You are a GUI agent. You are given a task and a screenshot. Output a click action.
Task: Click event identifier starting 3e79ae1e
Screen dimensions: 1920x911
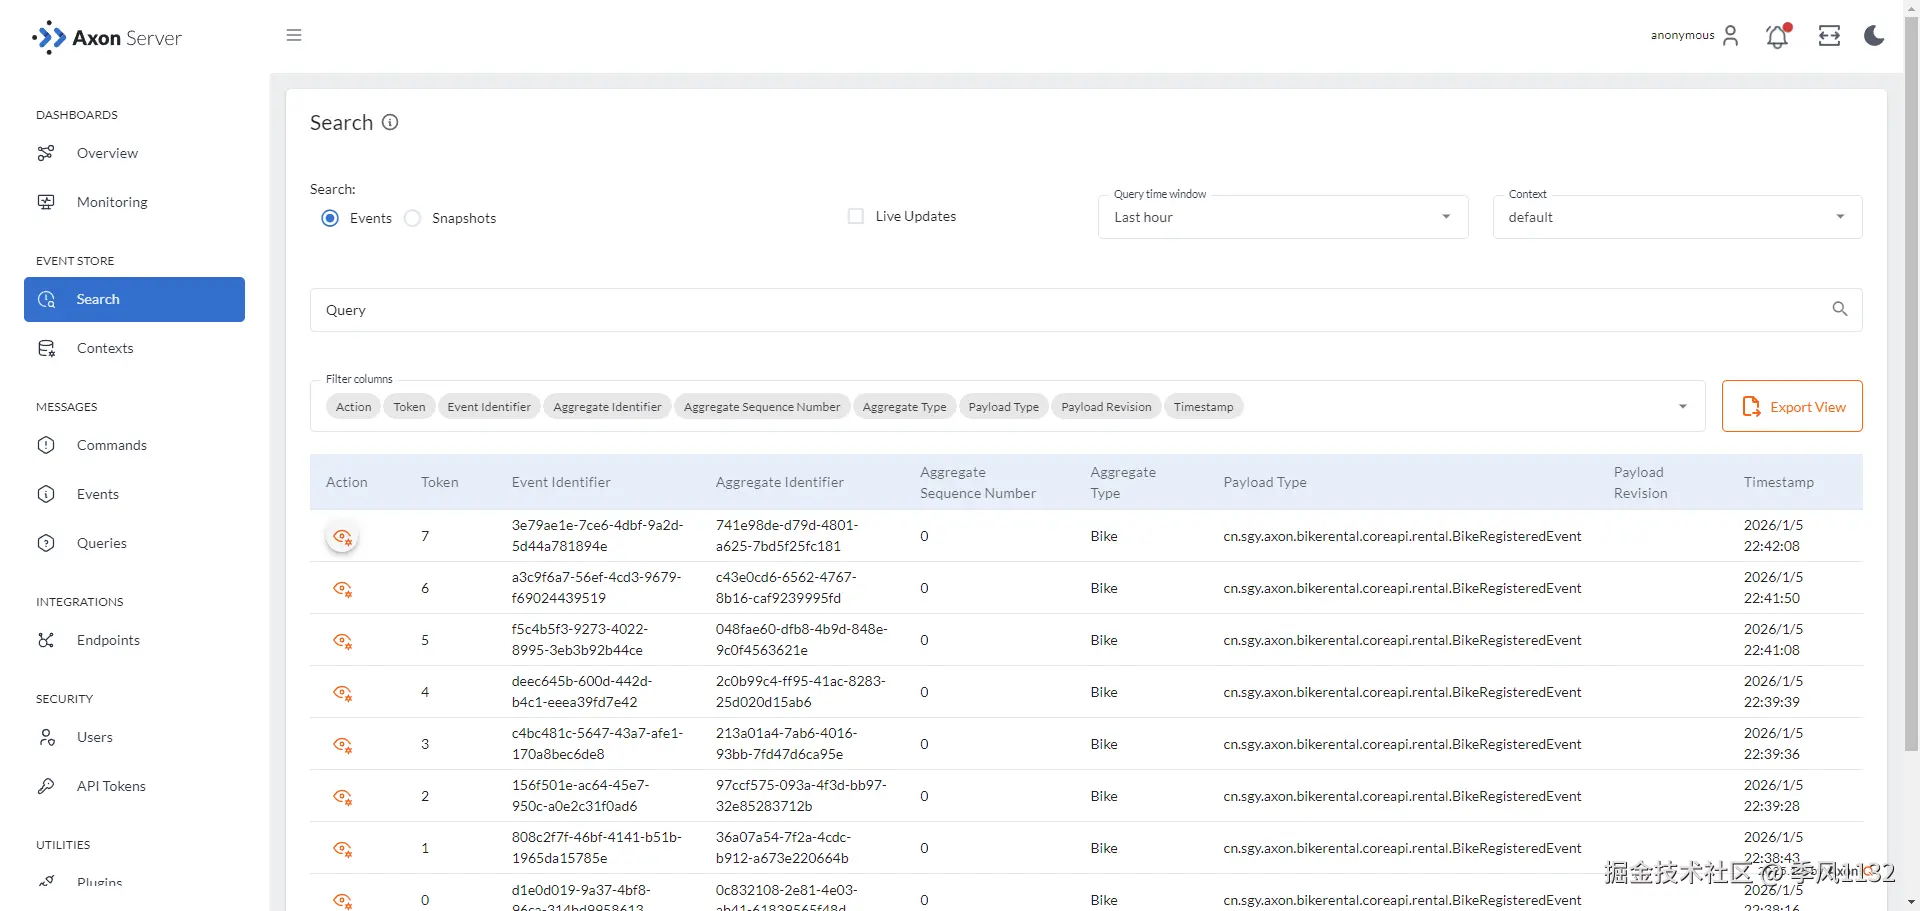597,536
